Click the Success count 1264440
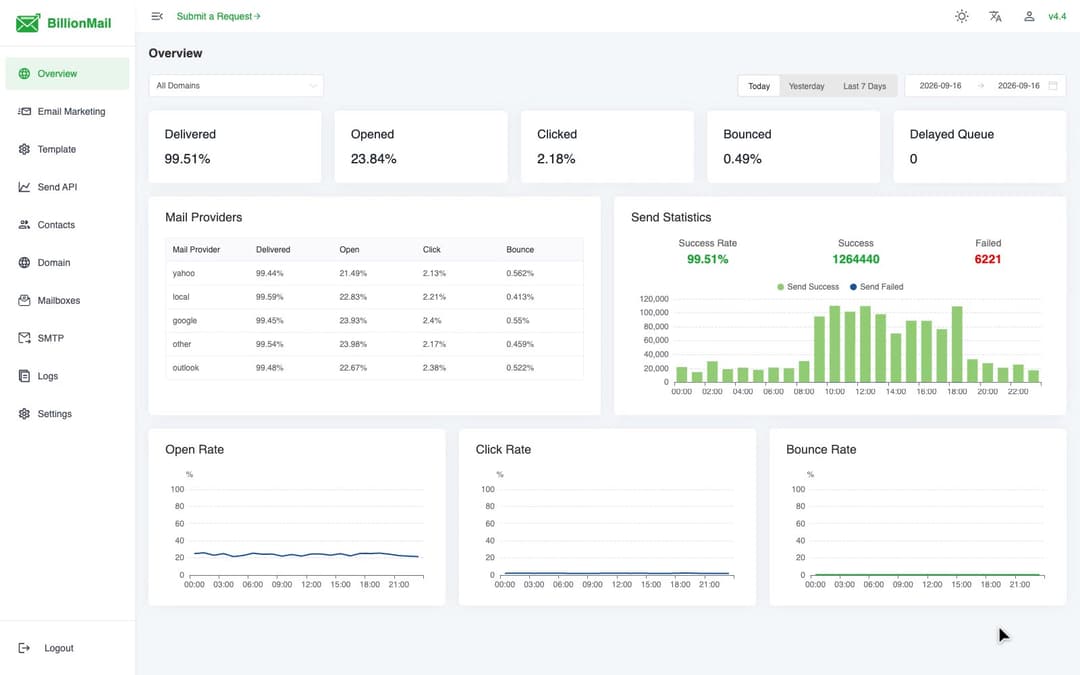 point(855,259)
